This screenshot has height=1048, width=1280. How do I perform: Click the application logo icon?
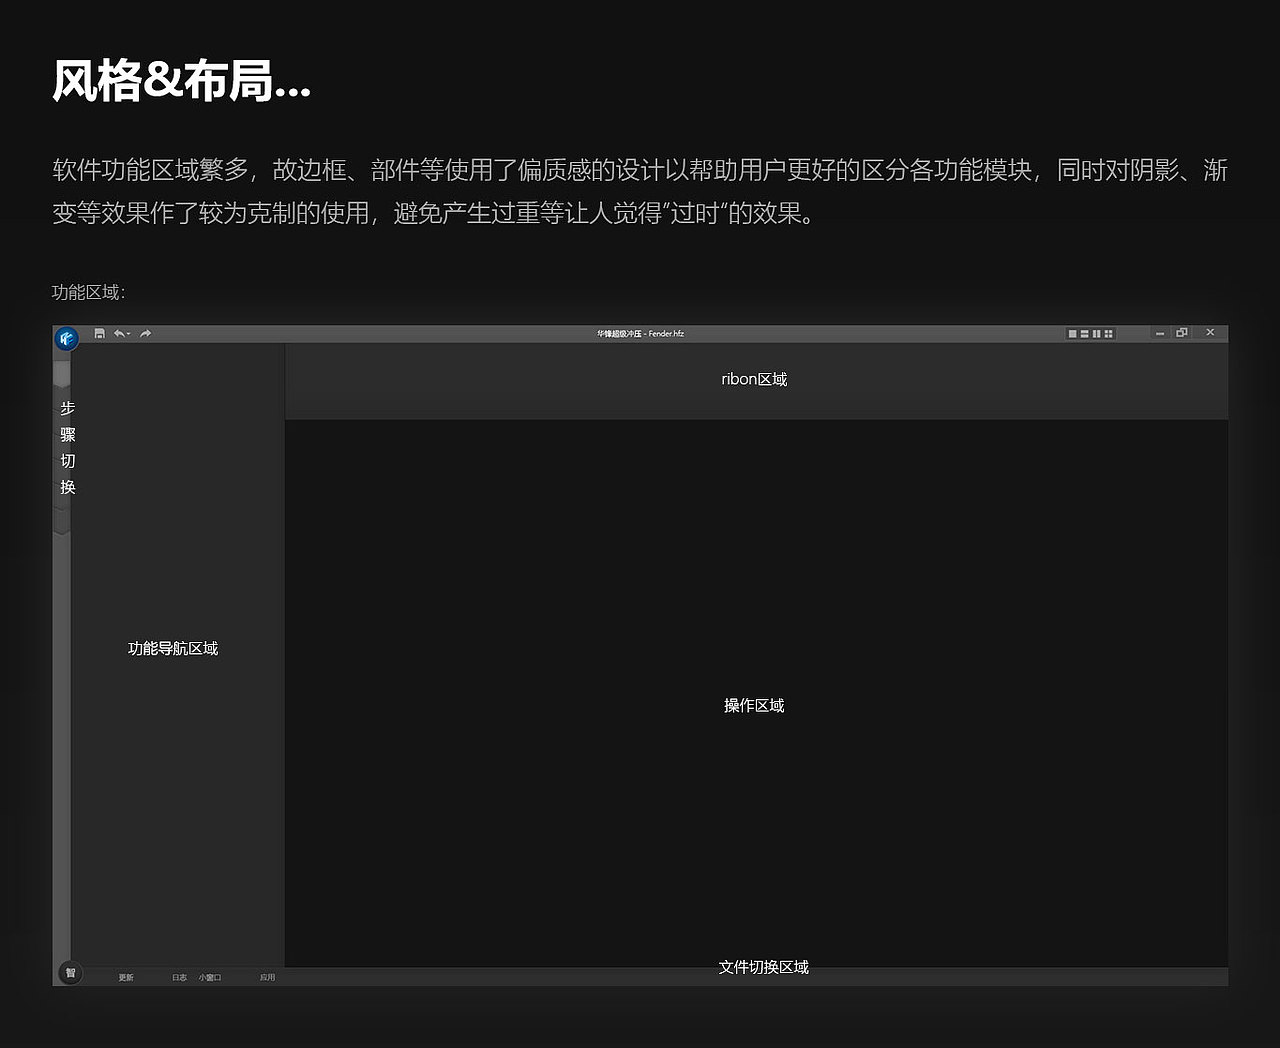(x=65, y=337)
